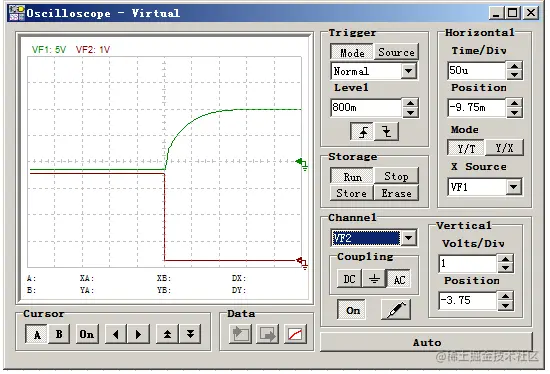Switch to Y/X display mode
This screenshot has width=550, height=374.
504,148
